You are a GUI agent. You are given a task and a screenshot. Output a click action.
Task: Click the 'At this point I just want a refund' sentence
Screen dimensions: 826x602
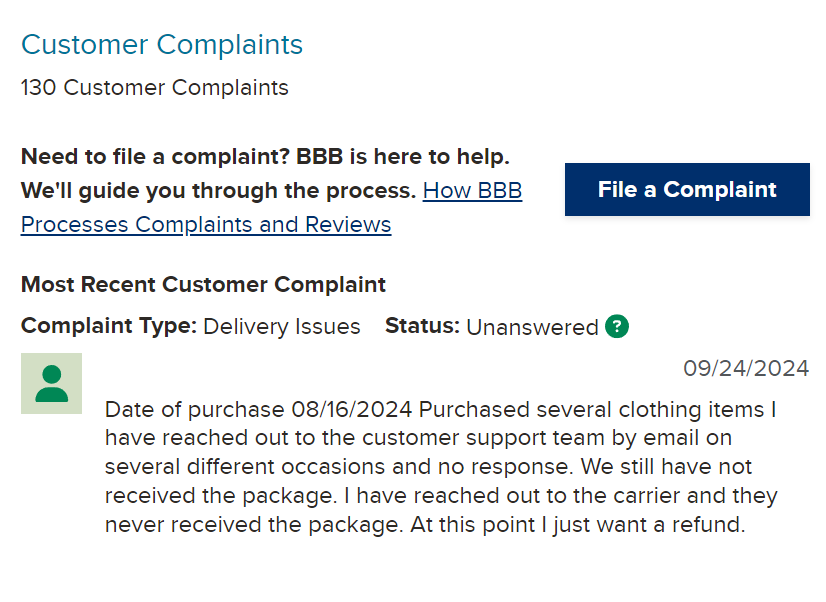pos(578,525)
